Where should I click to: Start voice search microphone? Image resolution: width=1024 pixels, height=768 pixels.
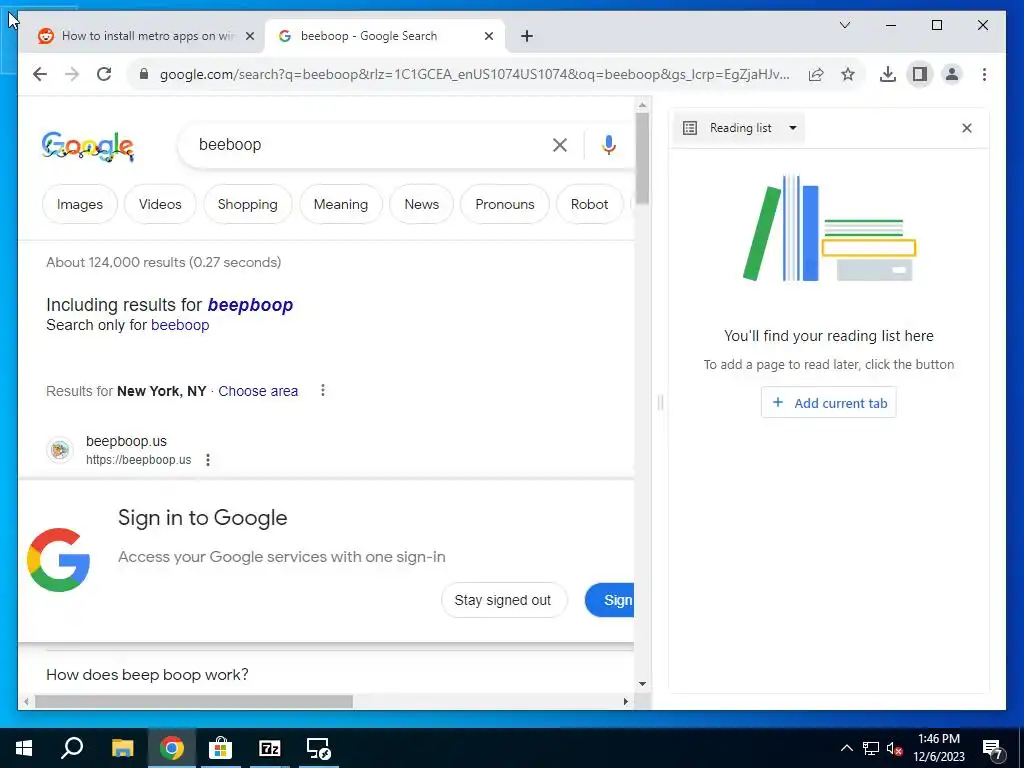609,145
